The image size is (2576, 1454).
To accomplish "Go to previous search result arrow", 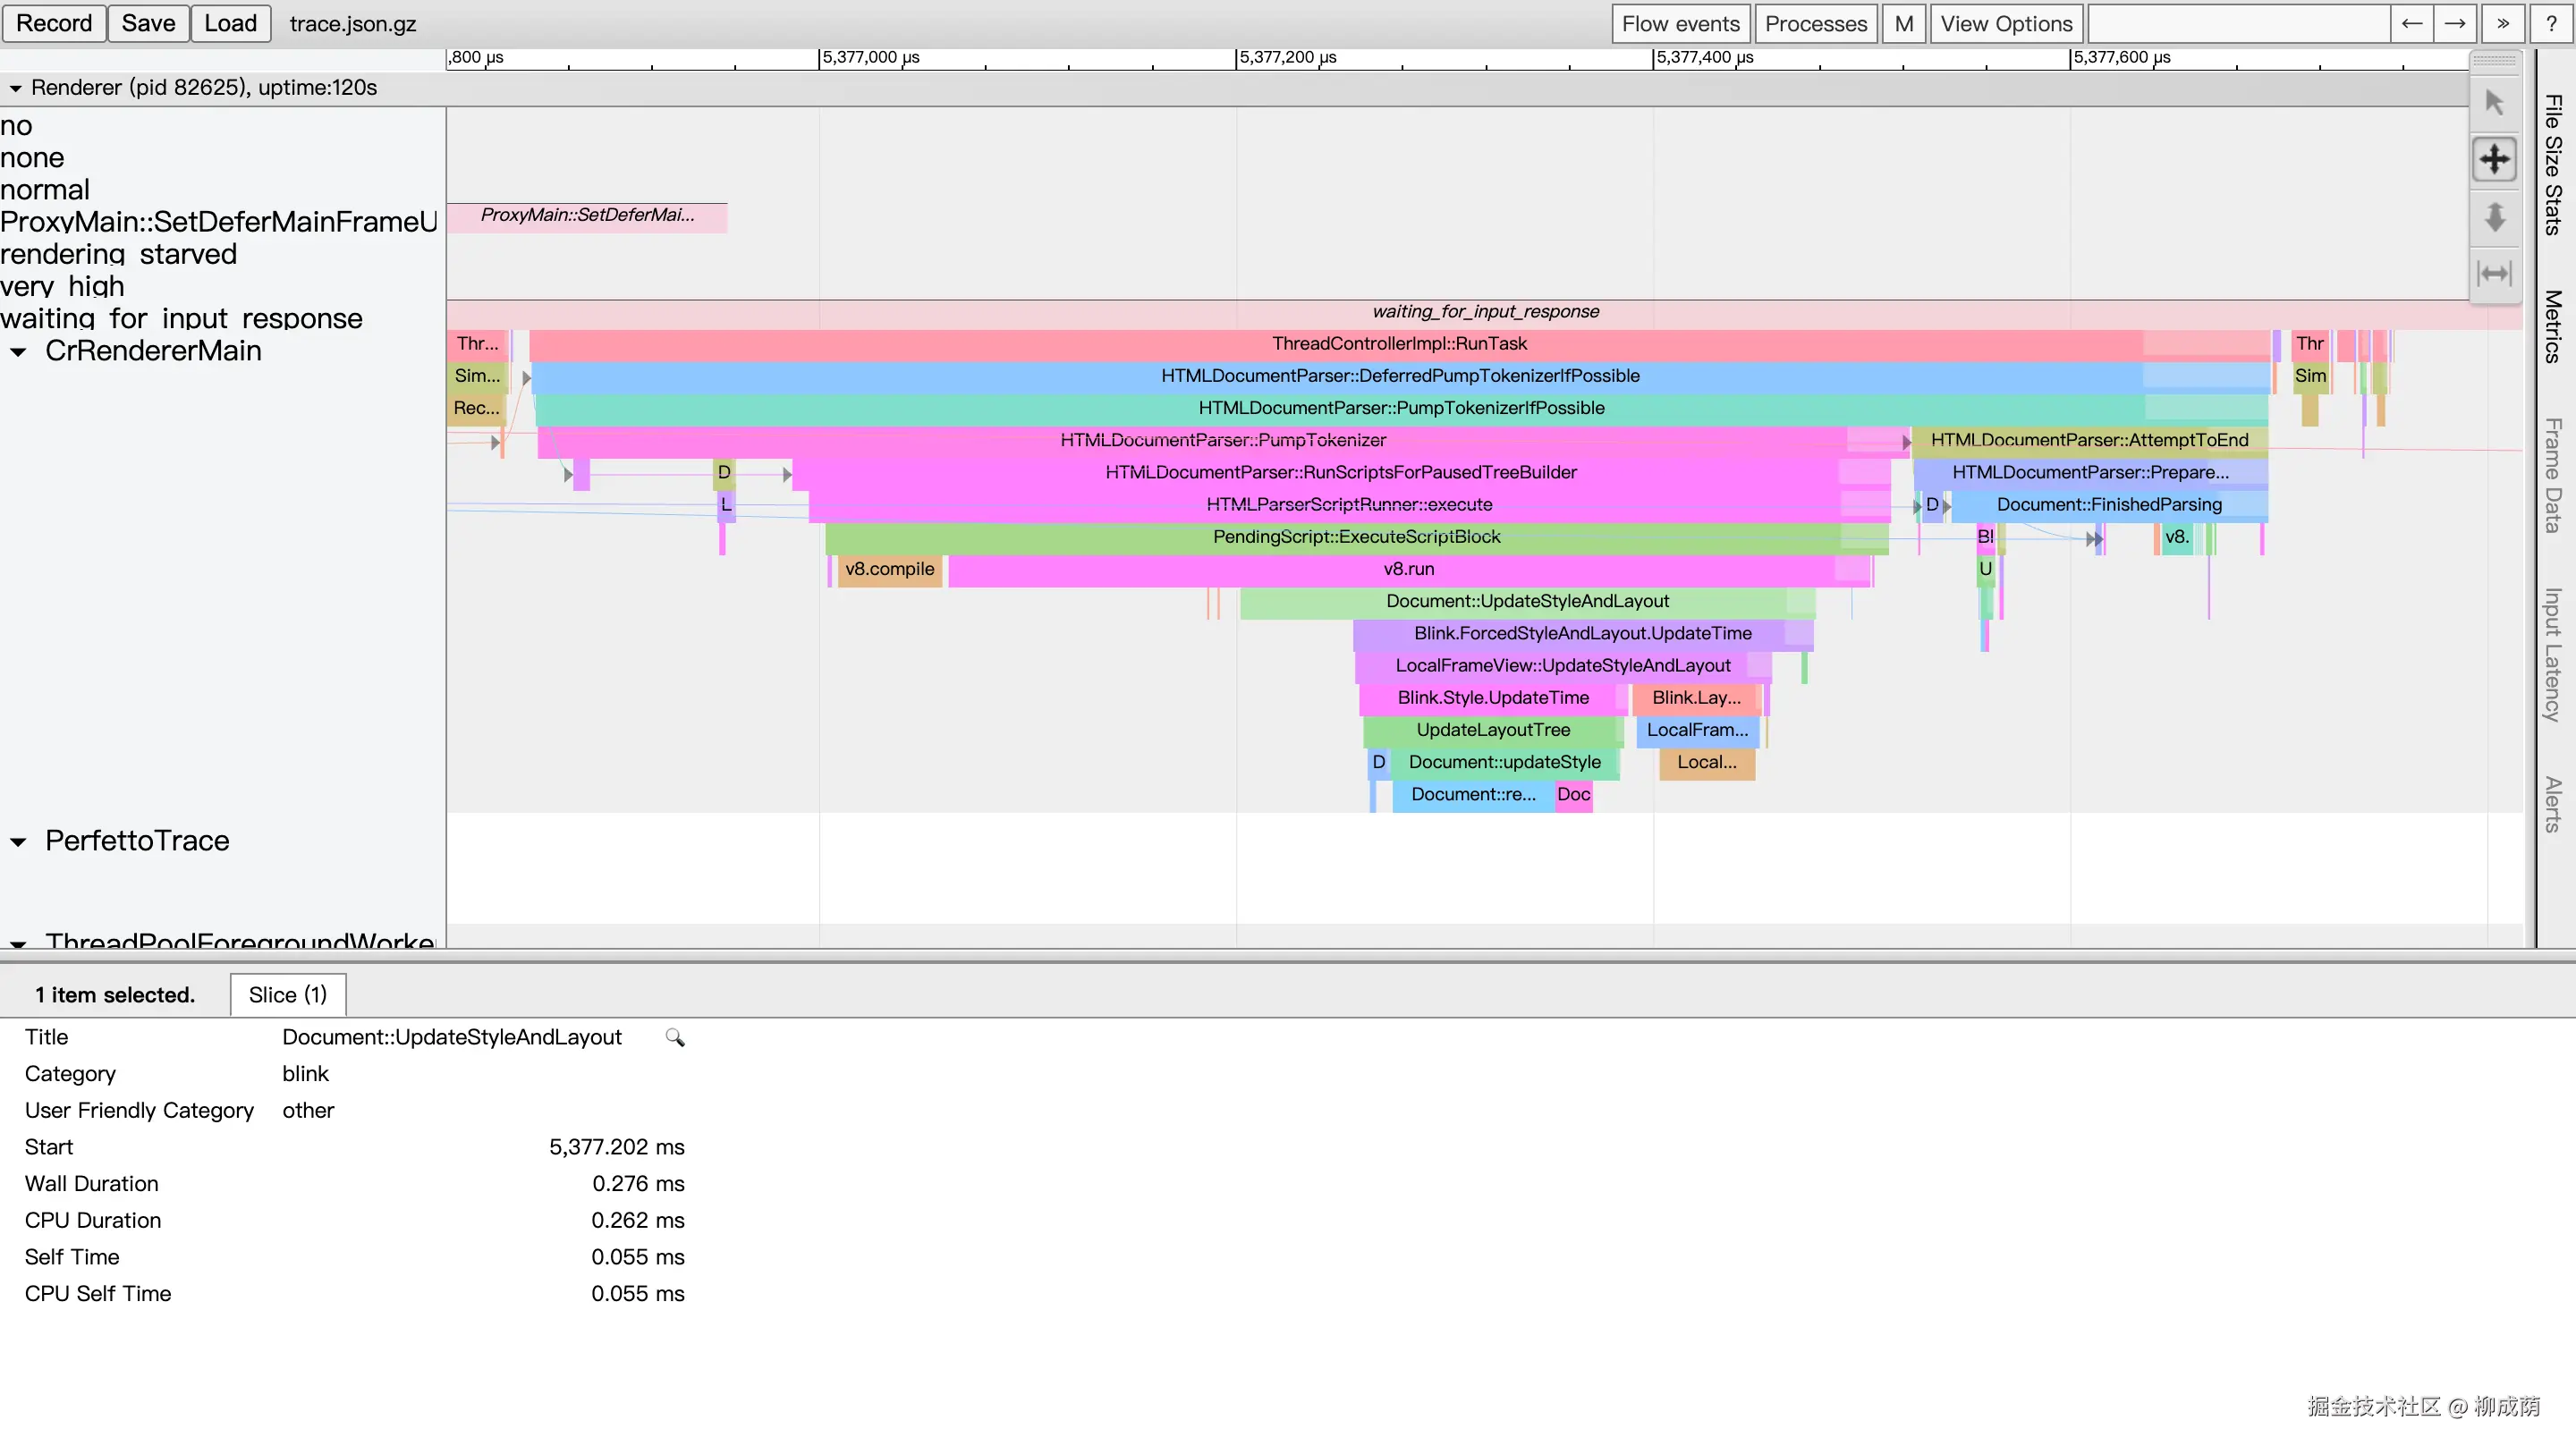I will tap(2411, 24).
